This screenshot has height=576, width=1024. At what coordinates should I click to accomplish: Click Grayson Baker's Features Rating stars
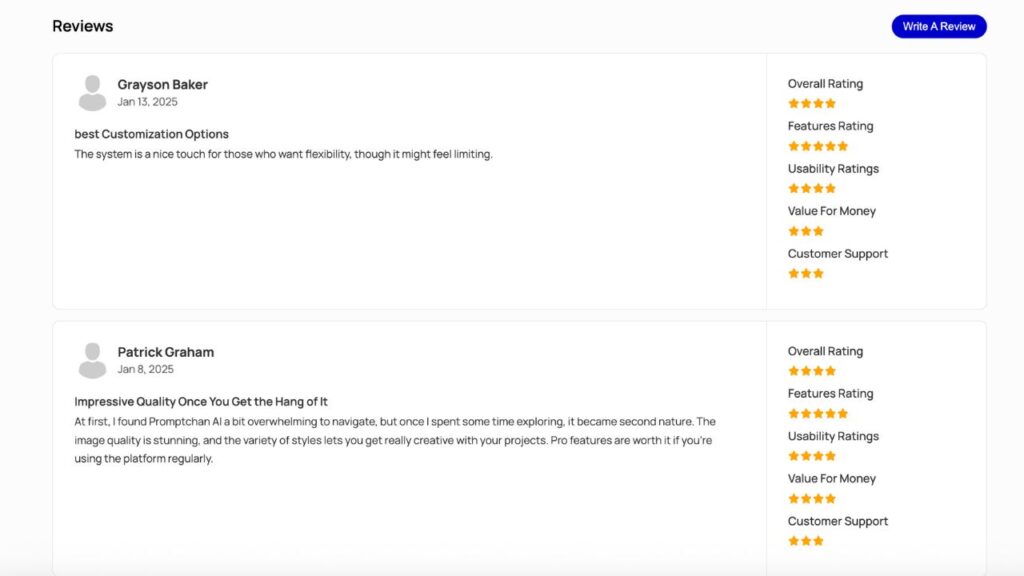[x=817, y=146]
